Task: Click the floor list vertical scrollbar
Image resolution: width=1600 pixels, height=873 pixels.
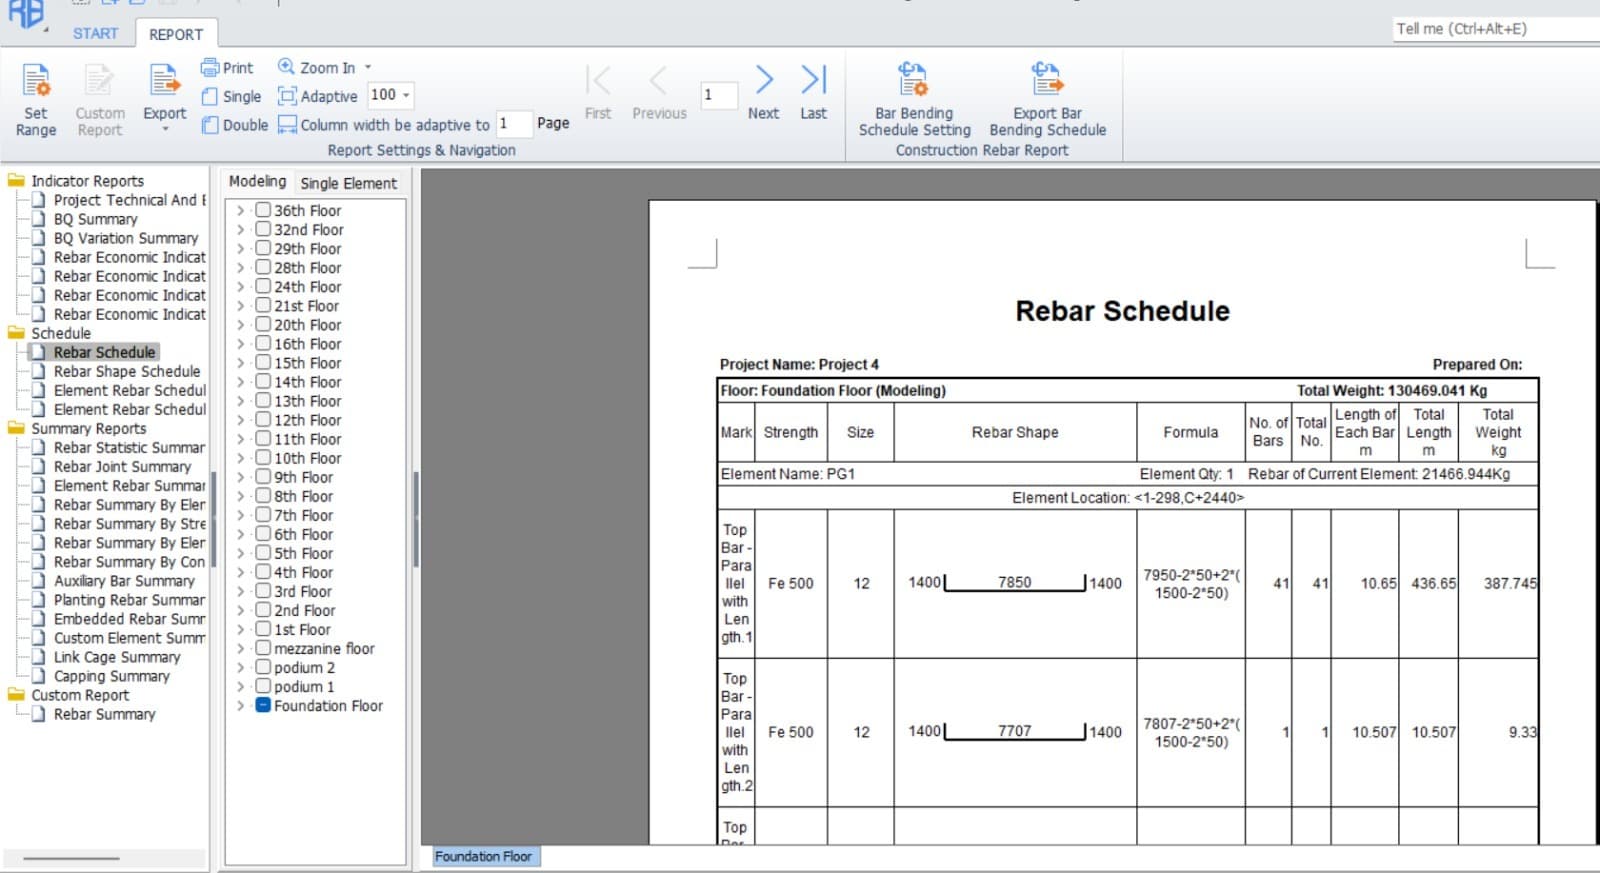Action: [x=415, y=519]
